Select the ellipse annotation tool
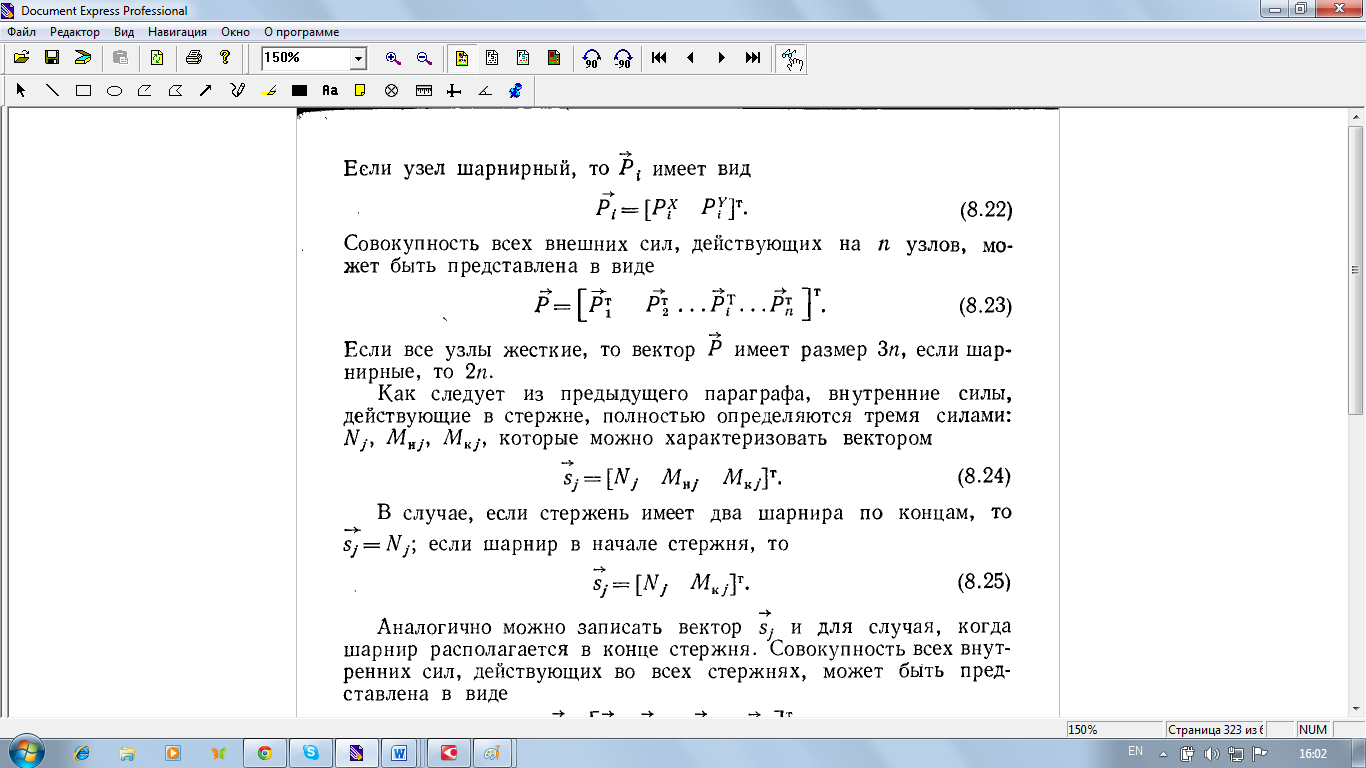Screen dimensions: 1366x768 114,90
